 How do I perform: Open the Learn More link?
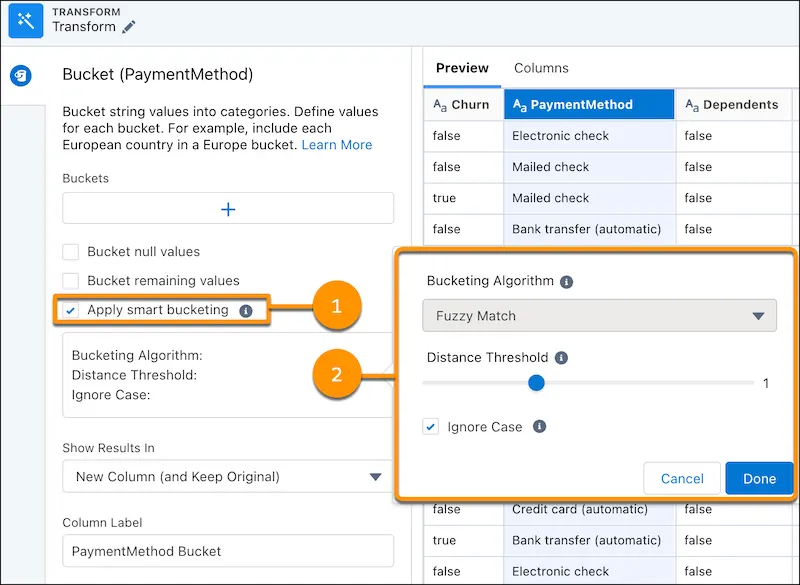click(x=337, y=145)
